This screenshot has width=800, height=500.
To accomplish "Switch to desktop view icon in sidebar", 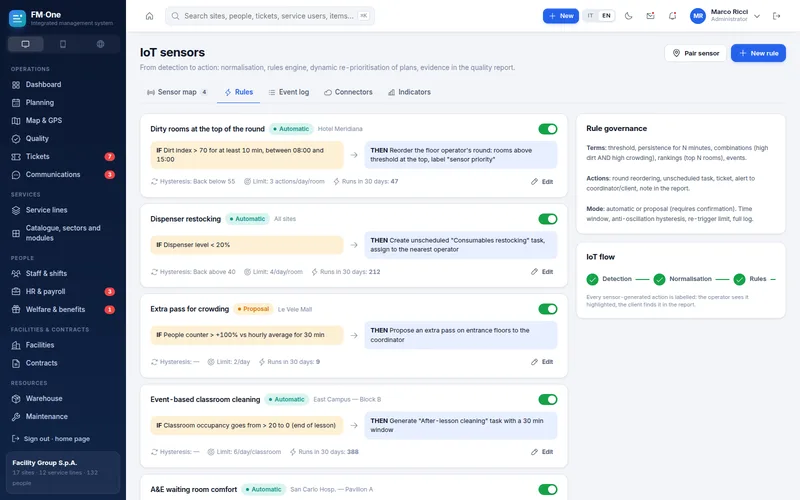I will [26, 44].
